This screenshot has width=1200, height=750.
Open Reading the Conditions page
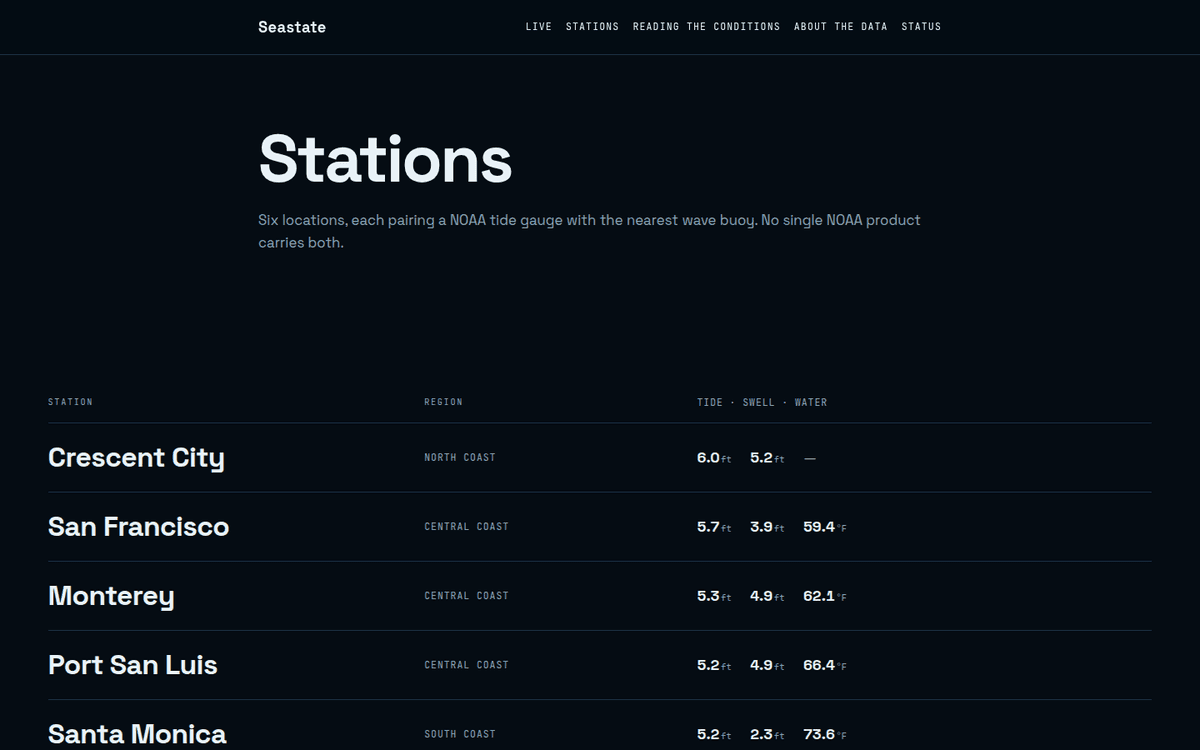(x=706, y=27)
